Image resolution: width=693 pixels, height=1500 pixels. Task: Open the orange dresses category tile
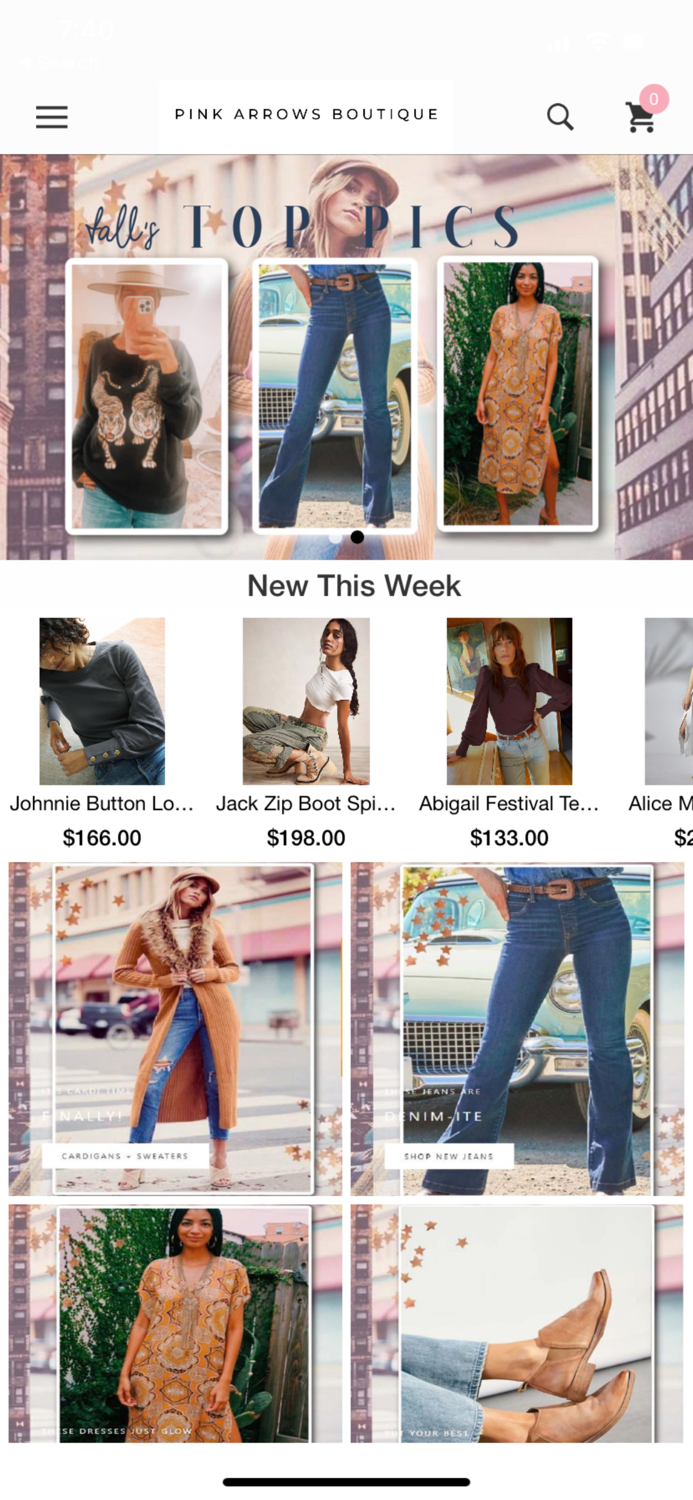[x=175, y=1323]
